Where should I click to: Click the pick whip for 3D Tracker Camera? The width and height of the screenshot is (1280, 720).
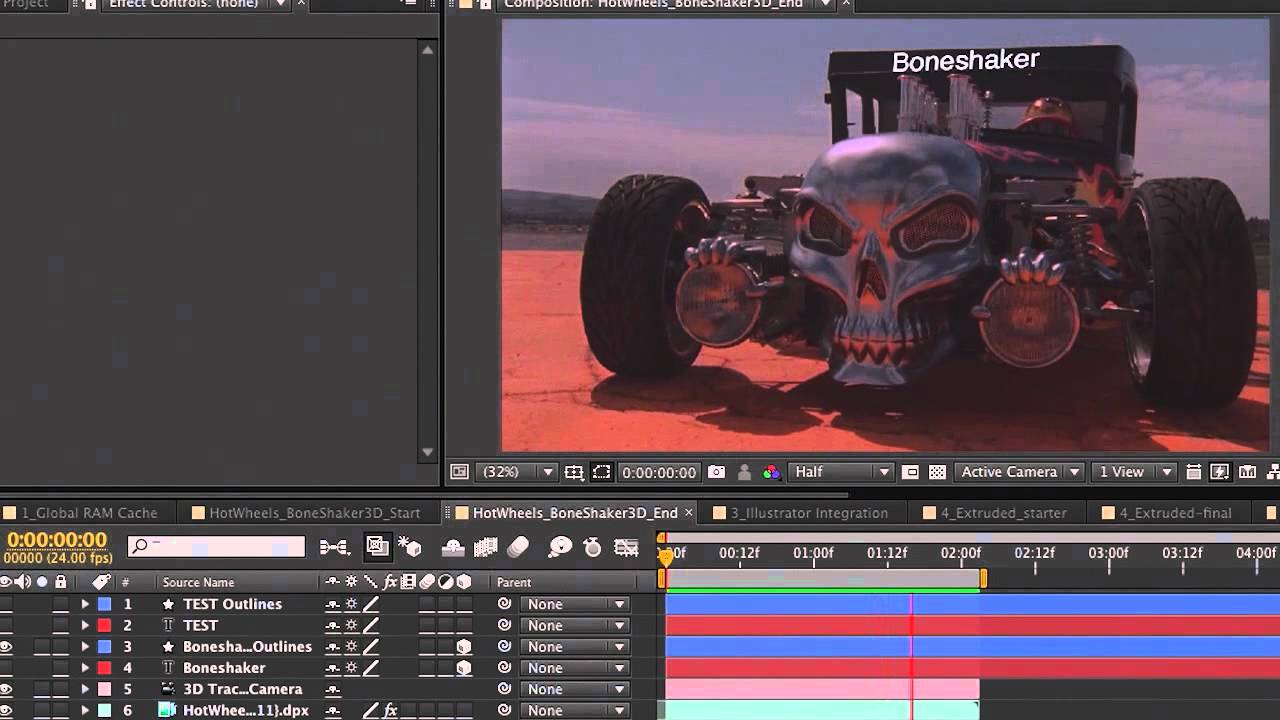(x=504, y=689)
